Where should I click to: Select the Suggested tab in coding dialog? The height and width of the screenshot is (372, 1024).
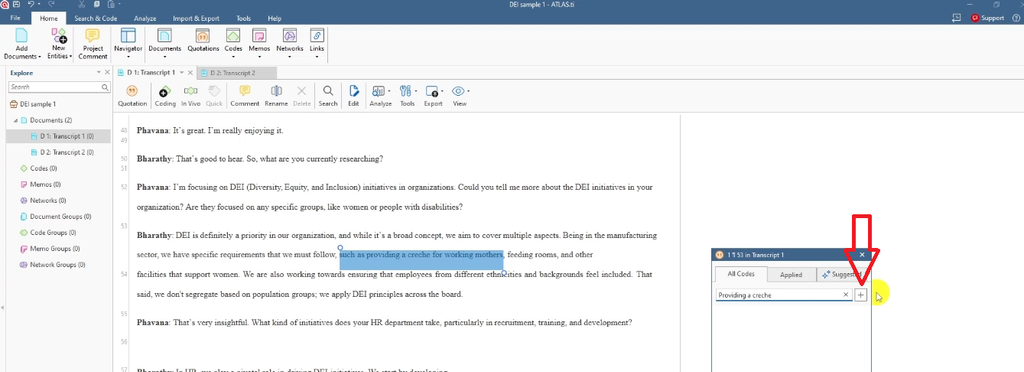[x=842, y=275]
